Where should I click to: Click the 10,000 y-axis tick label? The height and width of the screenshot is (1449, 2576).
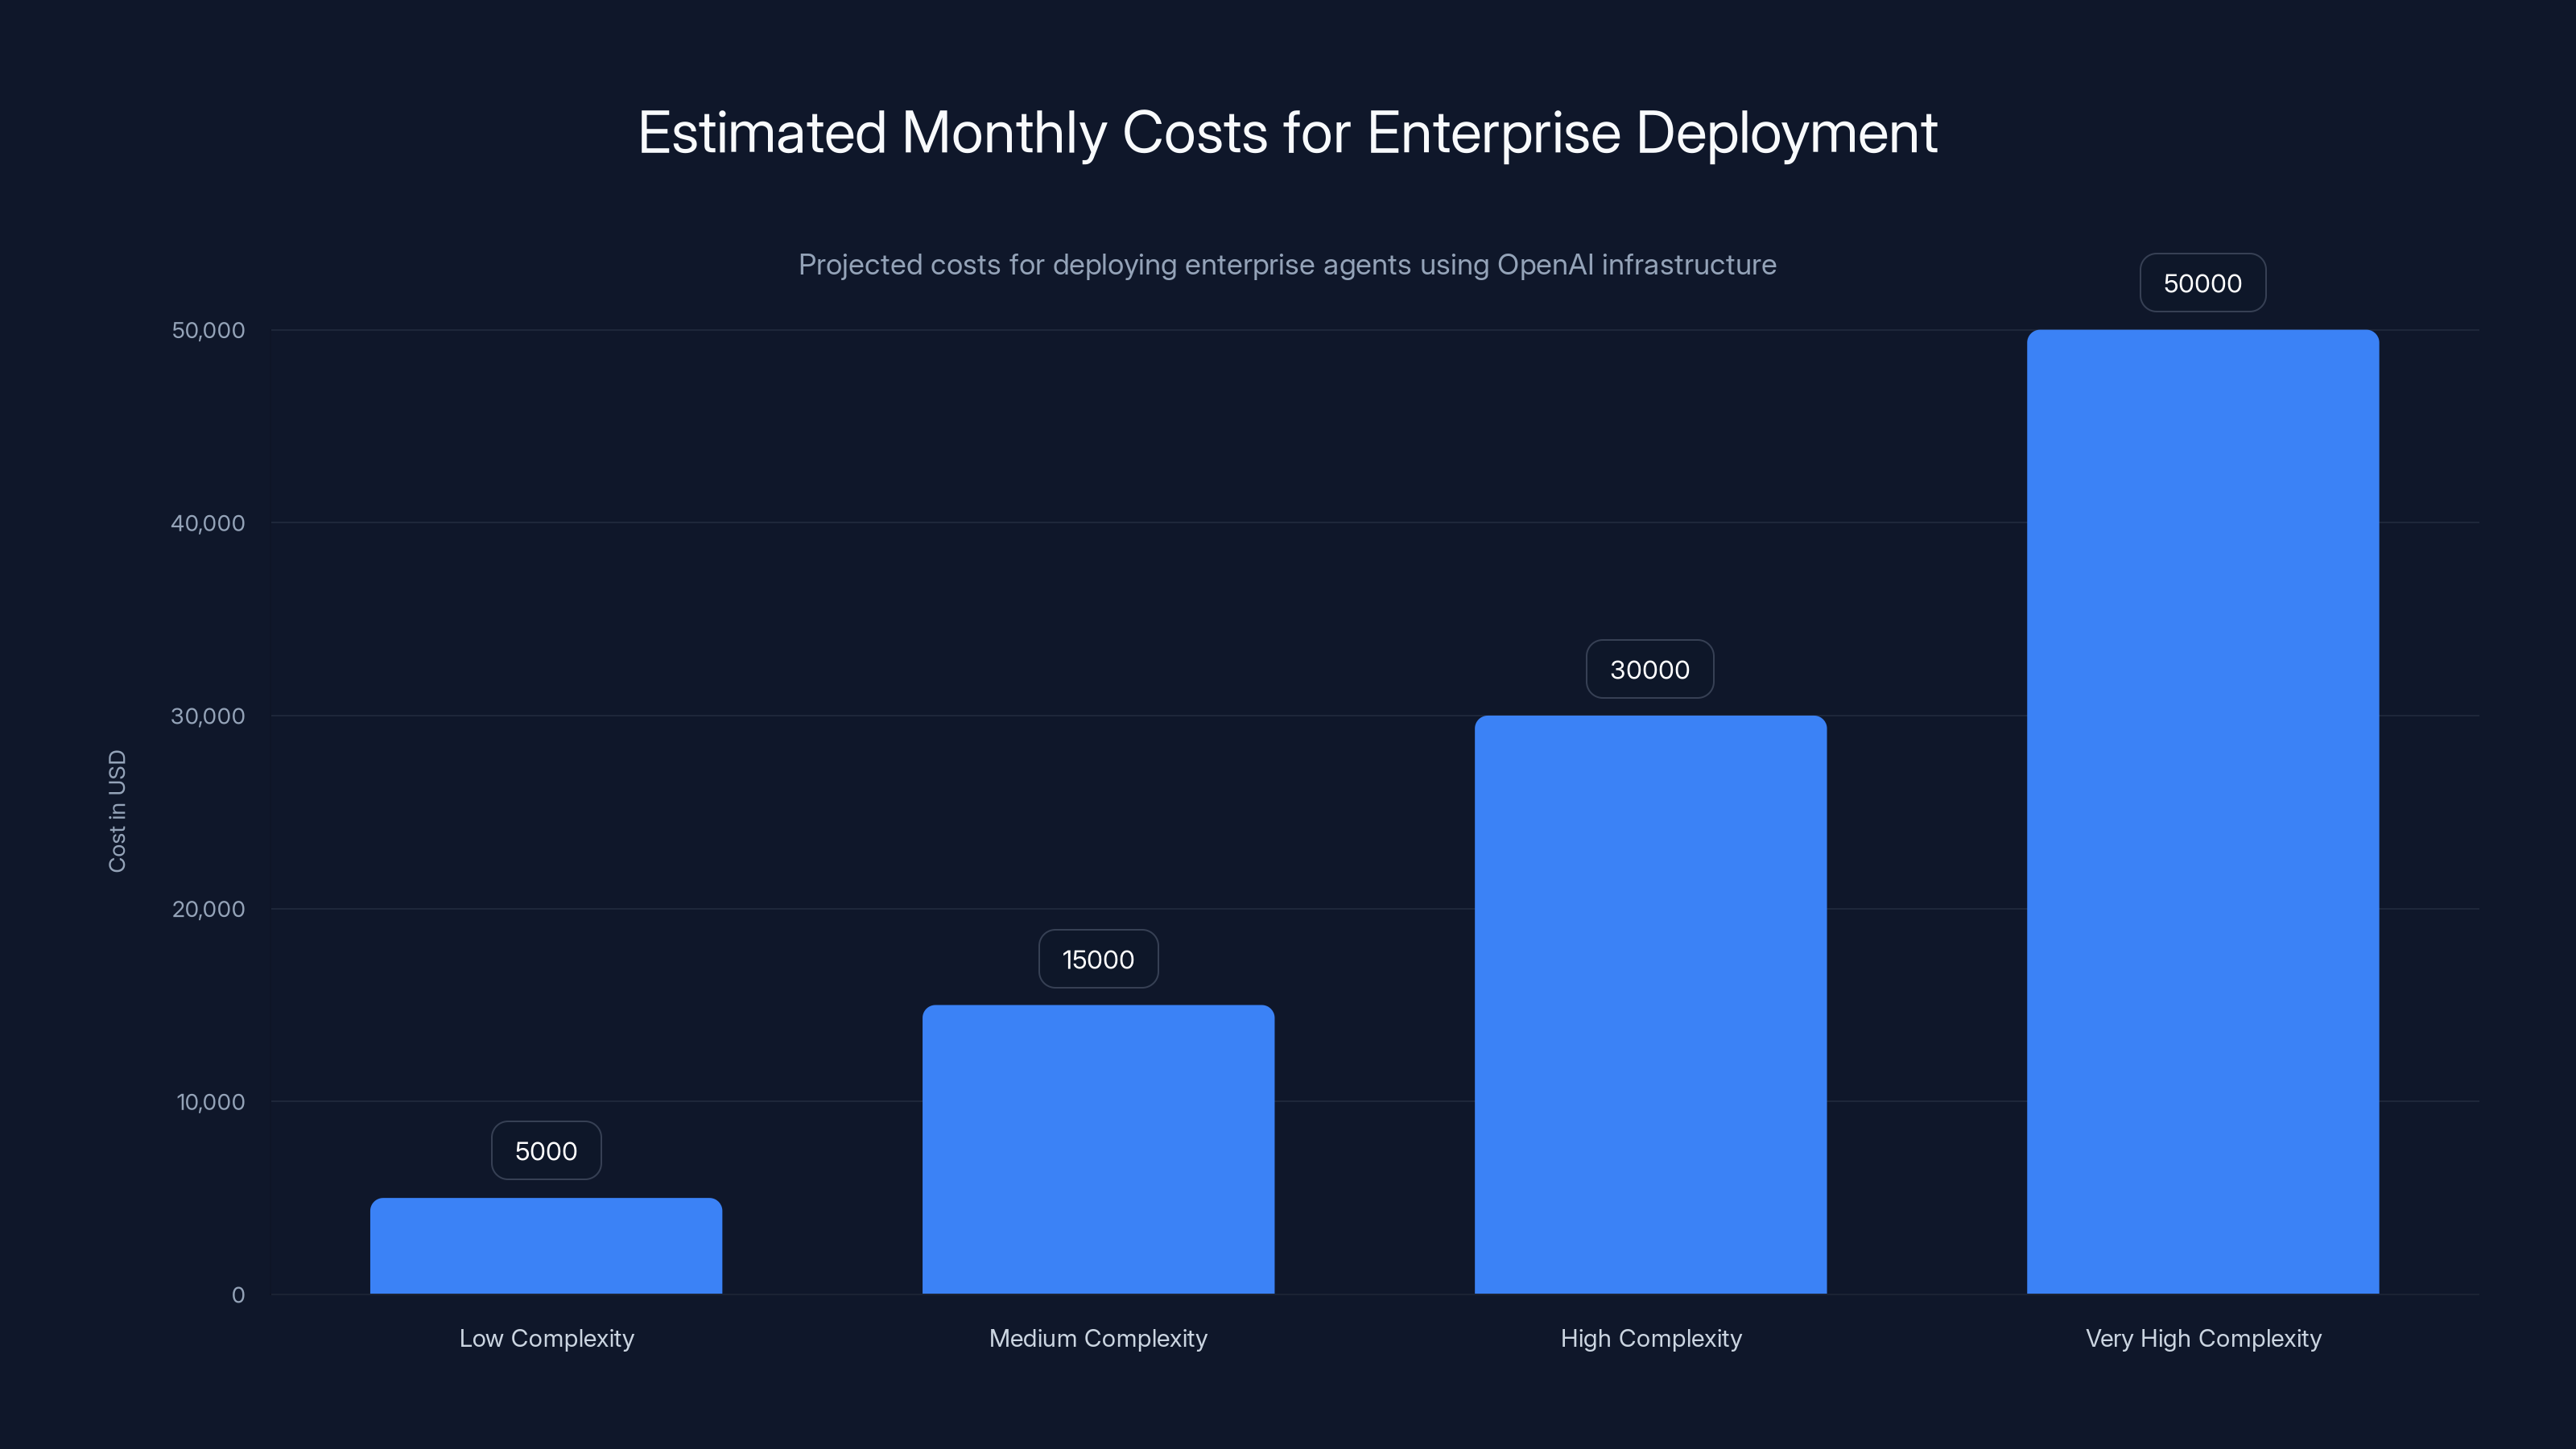coord(212,1102)
